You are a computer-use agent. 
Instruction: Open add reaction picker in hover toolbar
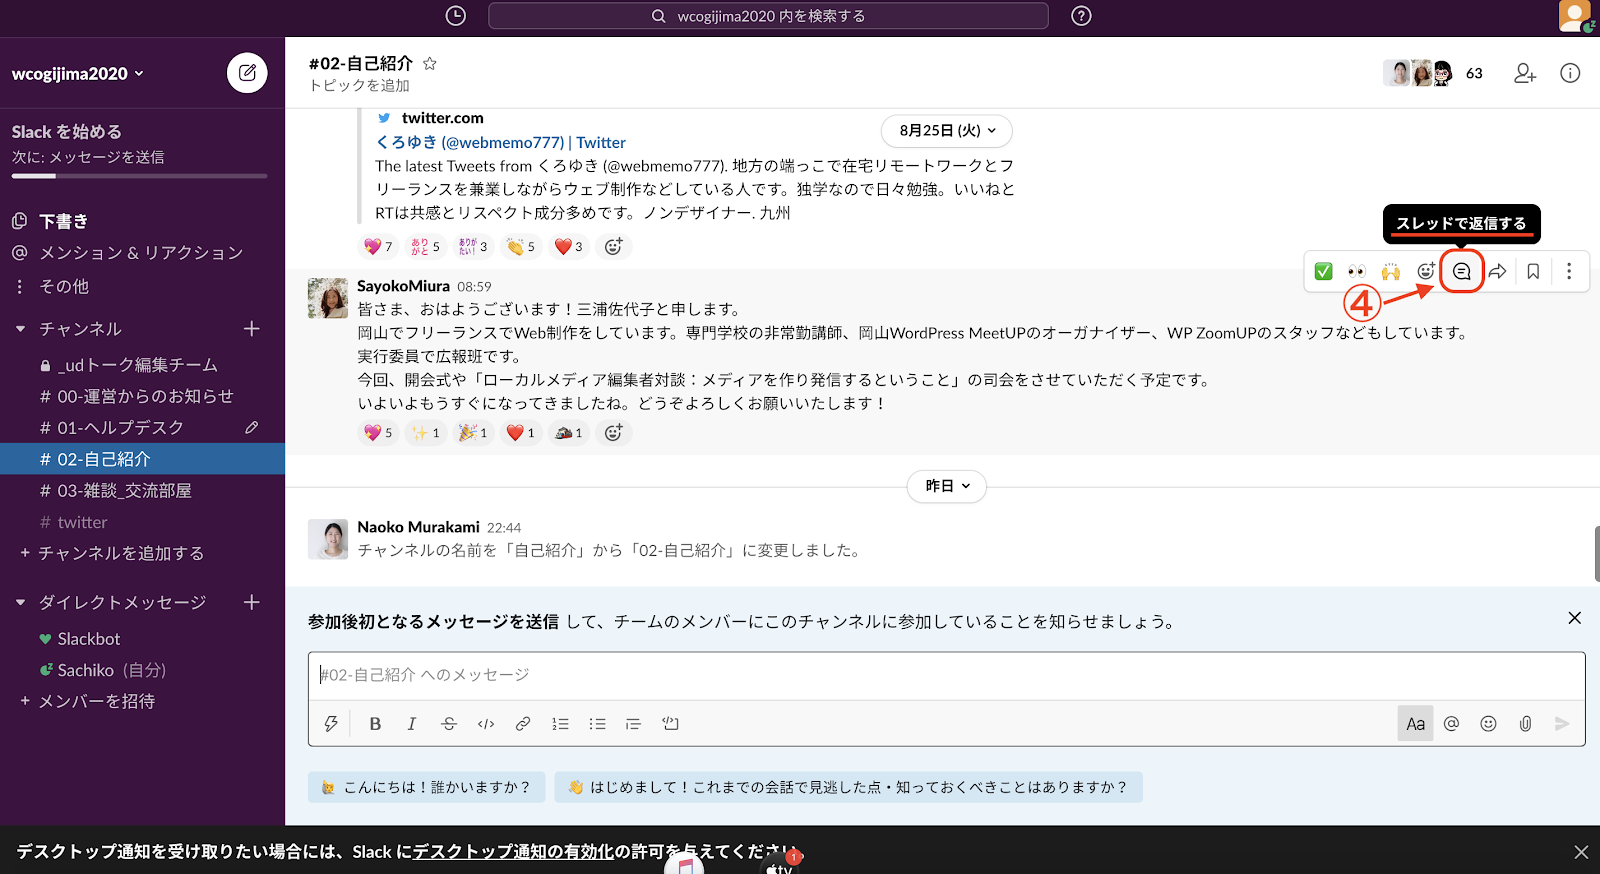(1426, 271)
